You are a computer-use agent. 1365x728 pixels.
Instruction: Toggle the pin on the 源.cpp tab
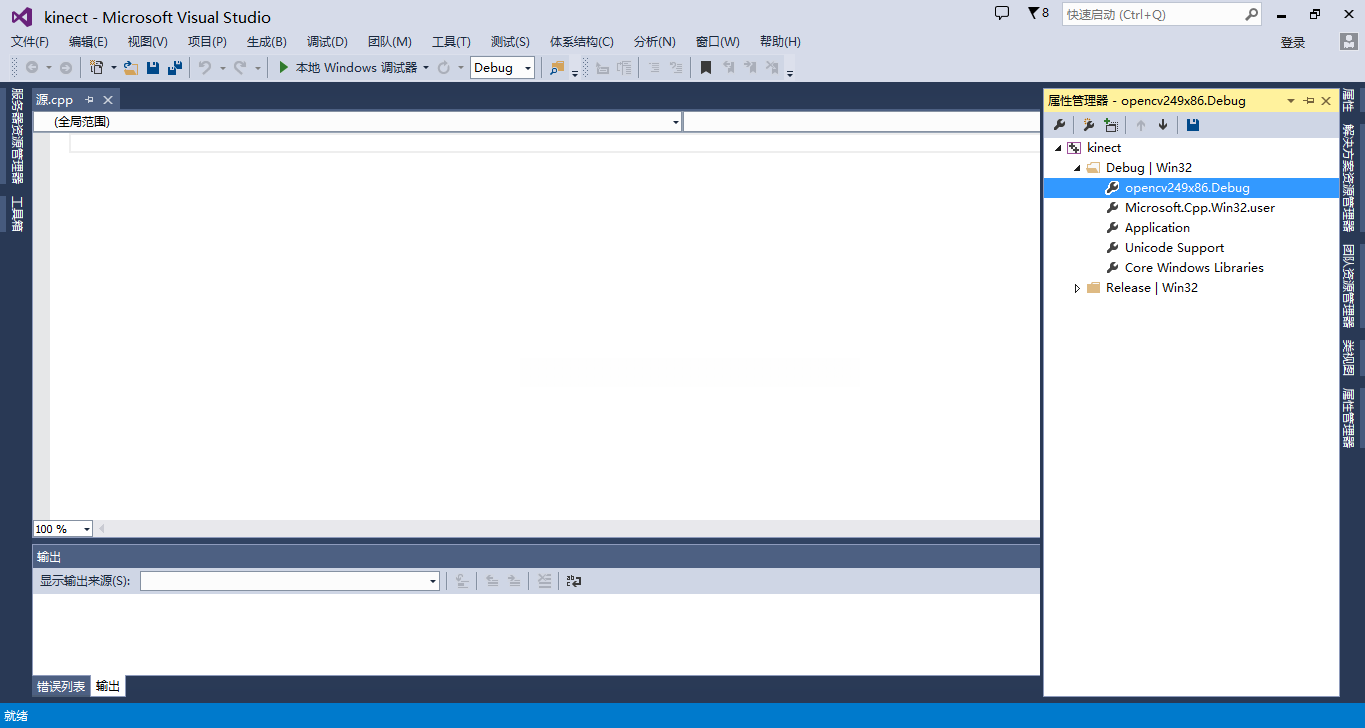(x=89, y=100)
